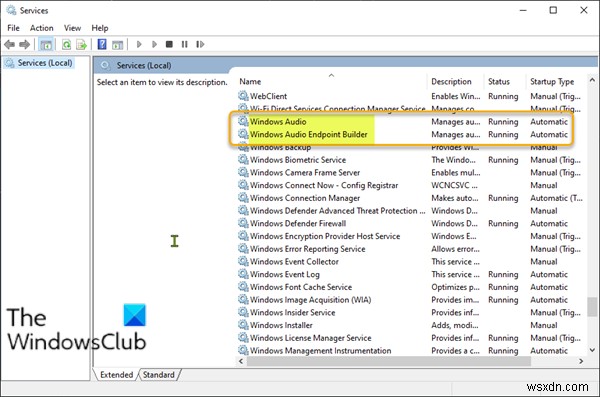600x397 pixels.
Task: Switch to the Extended tab
Action: (x=116, y=375)
